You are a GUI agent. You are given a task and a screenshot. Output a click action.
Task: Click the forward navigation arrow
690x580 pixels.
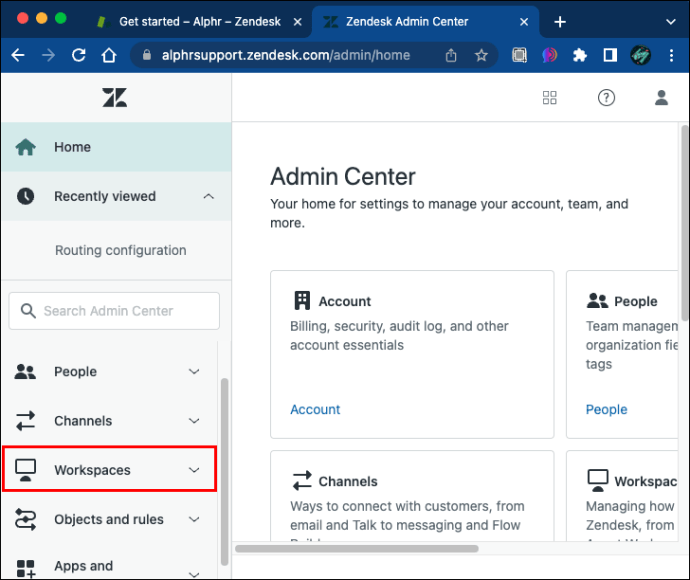(x=48, y=55)
